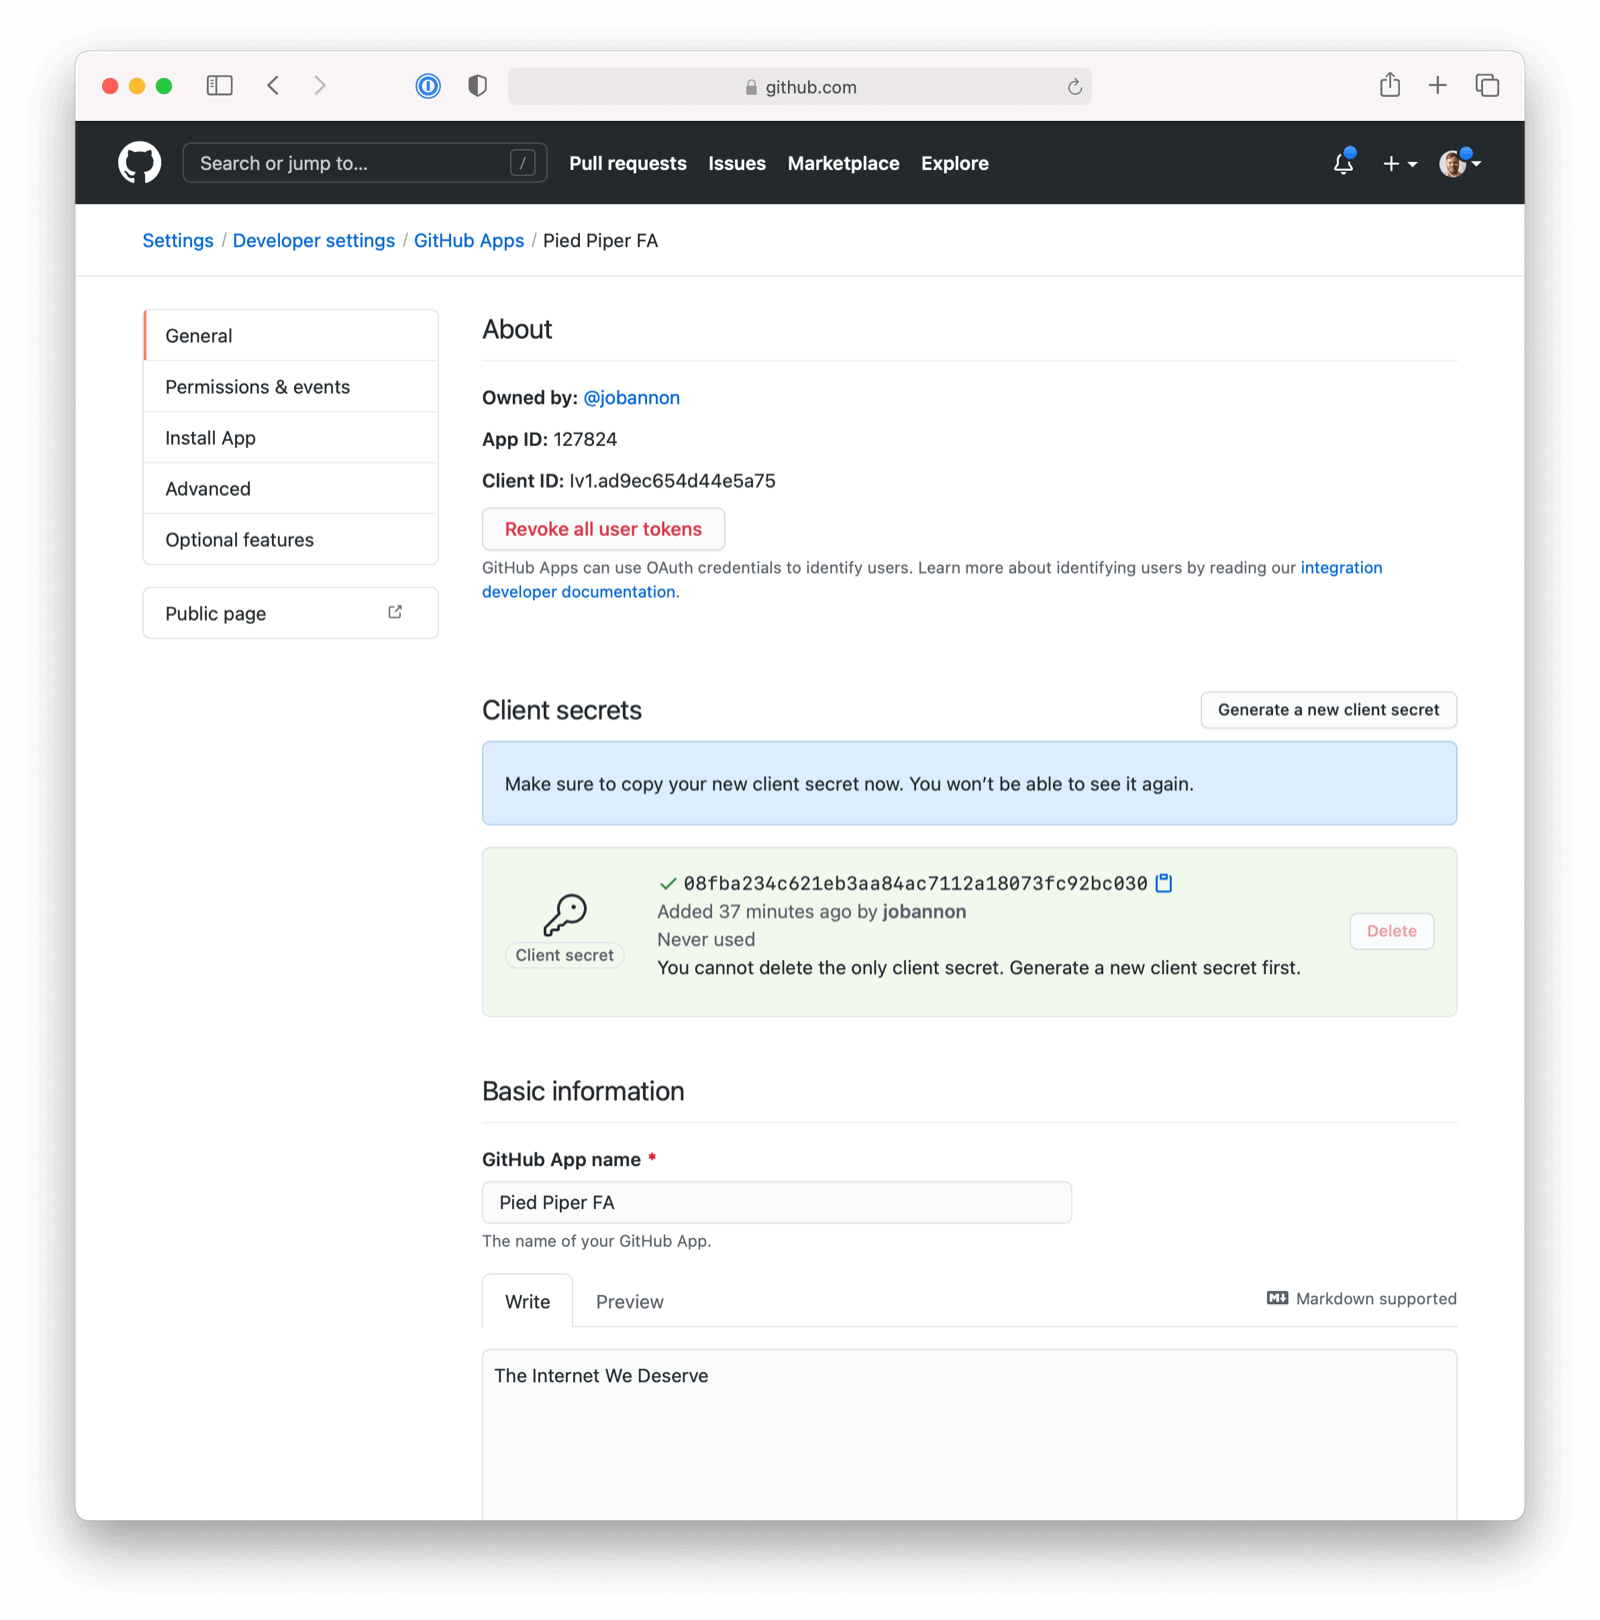Select Optional features in the sidebar

point(291,540)
